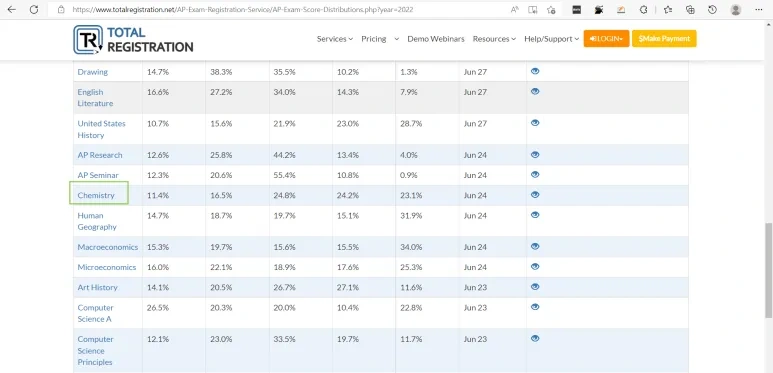Image resolution: width=773 pixels, height=373 pixels.
Task: Click the Make Payment button
Action: (664, 38)
